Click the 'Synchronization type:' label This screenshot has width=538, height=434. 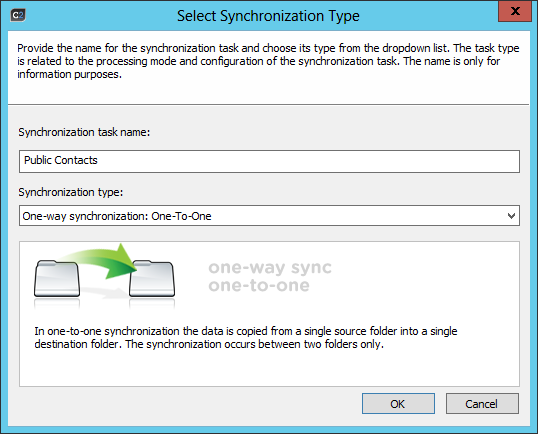71,192
